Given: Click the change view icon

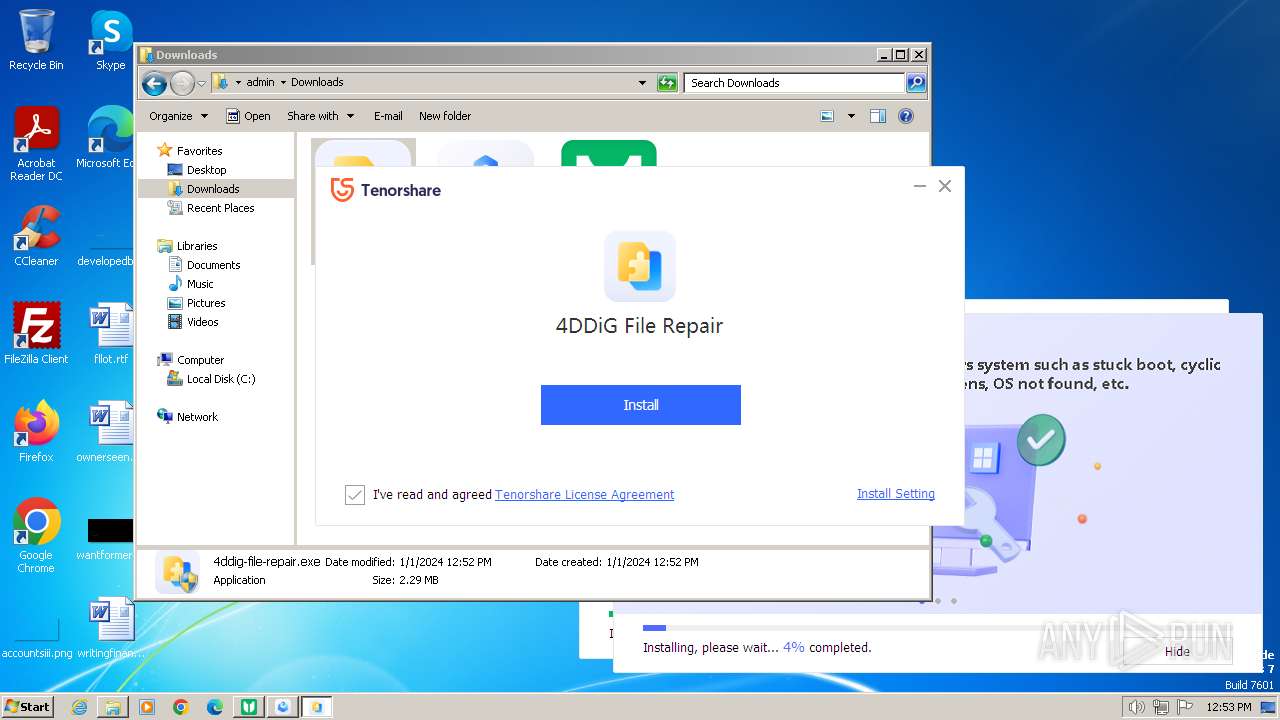Looking at the screenshot, I should pyautogui.click(x=827, y=116).
